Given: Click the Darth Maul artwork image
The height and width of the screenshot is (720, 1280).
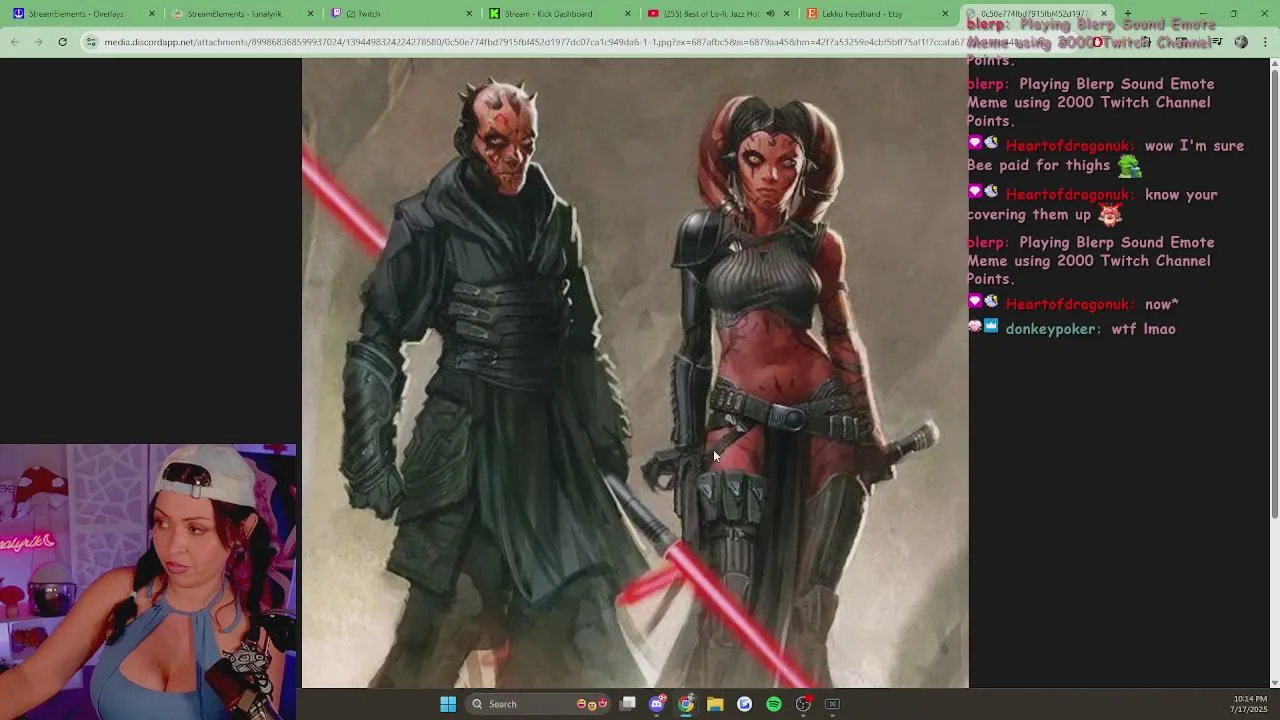Looking at the screenshot, I should point(635,373).
